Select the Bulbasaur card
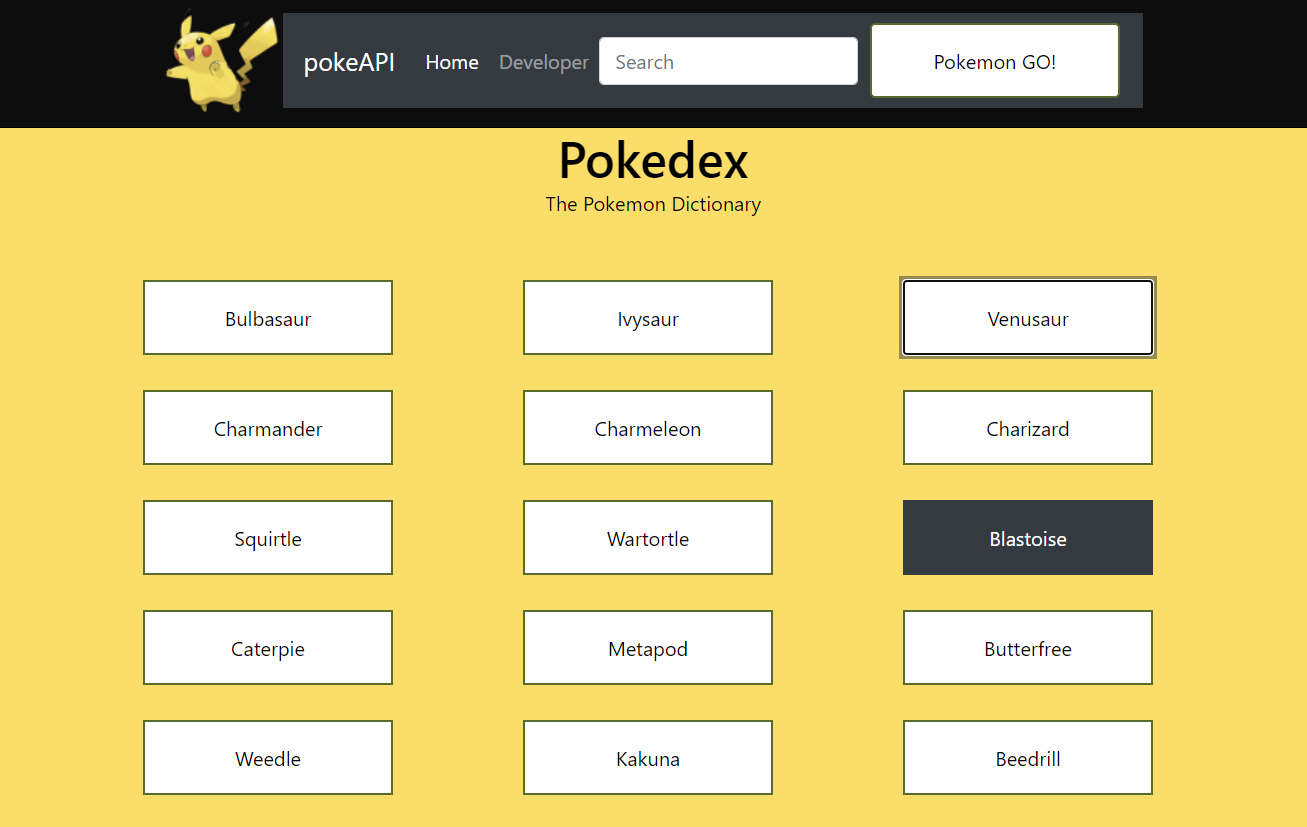1307x827 pixels. [268, 318]
